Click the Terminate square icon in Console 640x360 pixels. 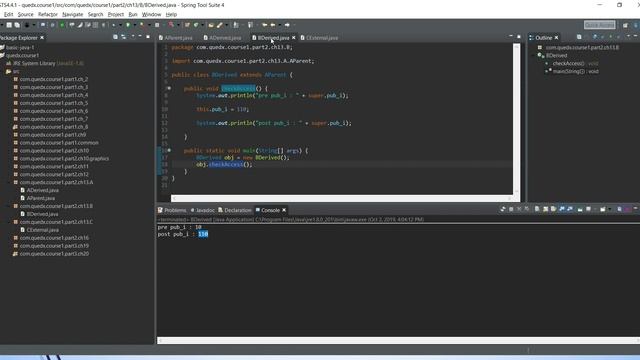tap(511, 209)
